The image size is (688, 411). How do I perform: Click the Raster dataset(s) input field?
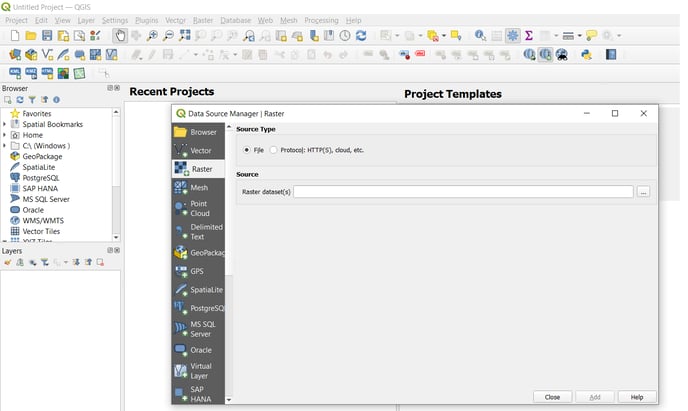[x=463, y=192]
